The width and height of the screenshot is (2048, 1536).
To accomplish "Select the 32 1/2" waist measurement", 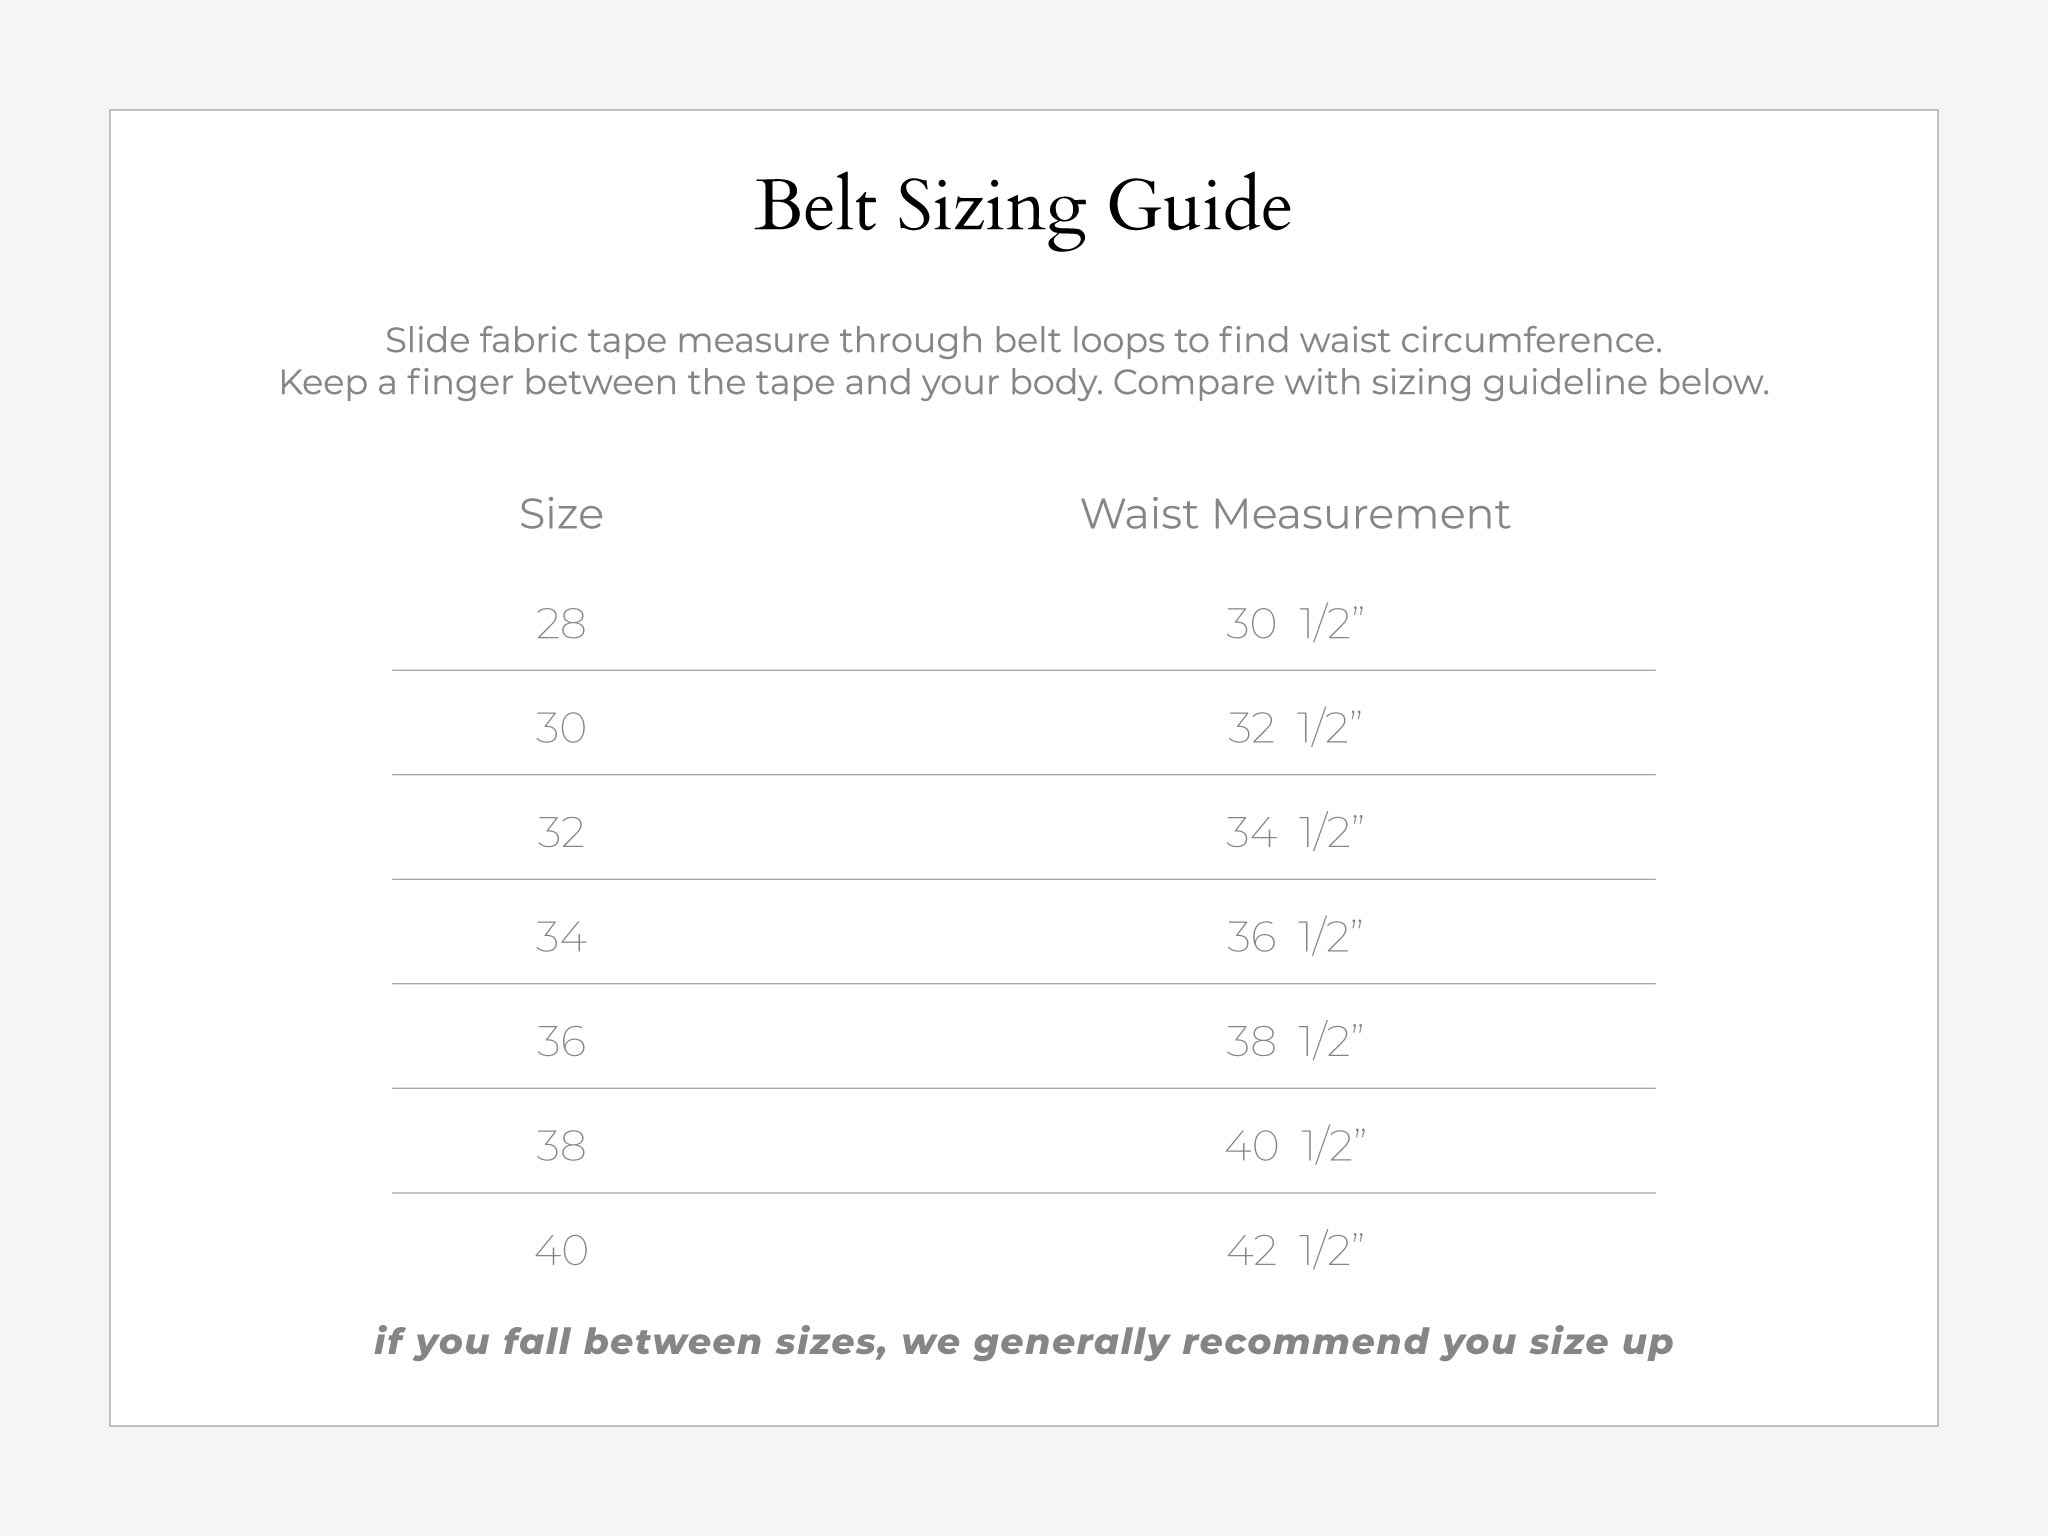I will click(x=1295, y=728).
